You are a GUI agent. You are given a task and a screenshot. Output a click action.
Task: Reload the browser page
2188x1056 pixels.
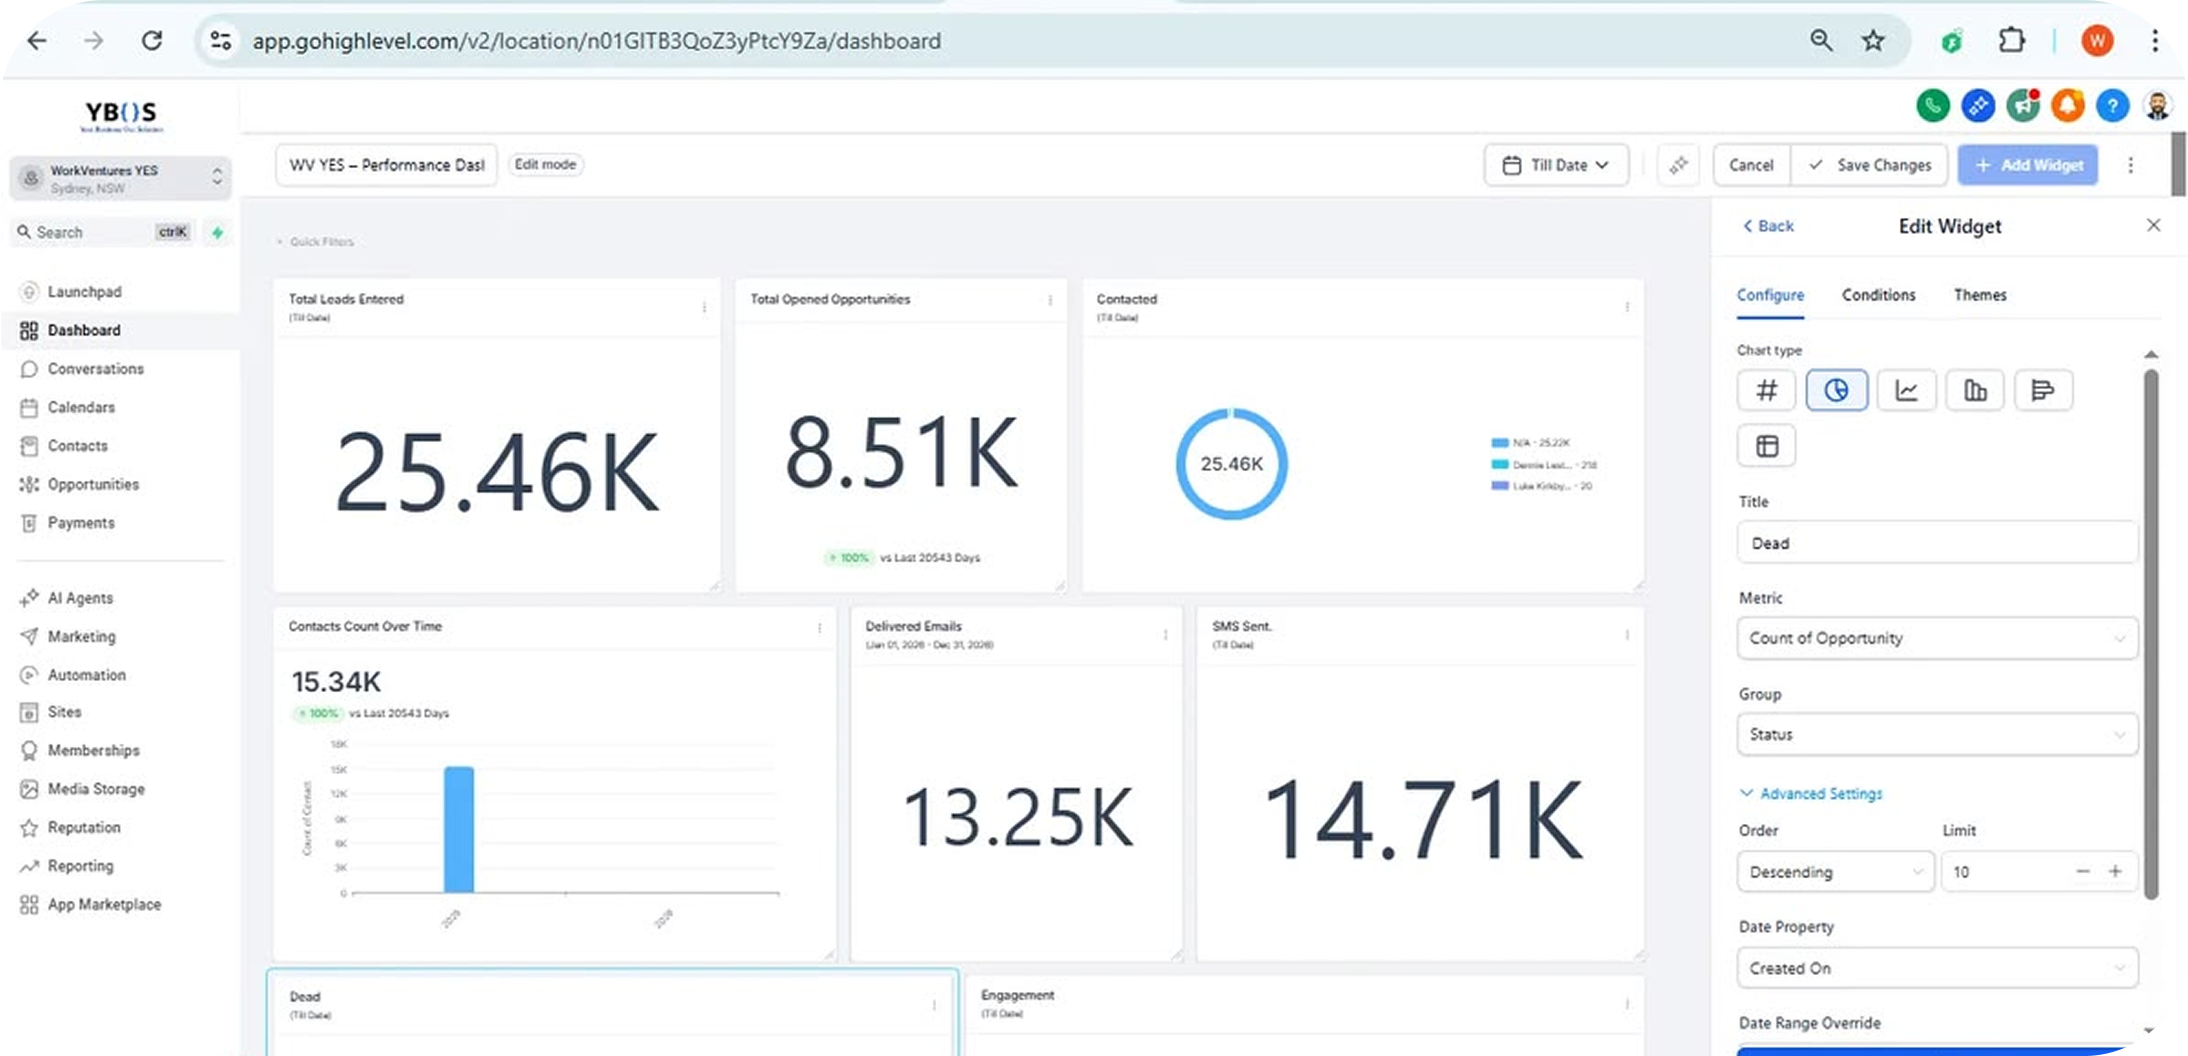click(x=152, y=41)
